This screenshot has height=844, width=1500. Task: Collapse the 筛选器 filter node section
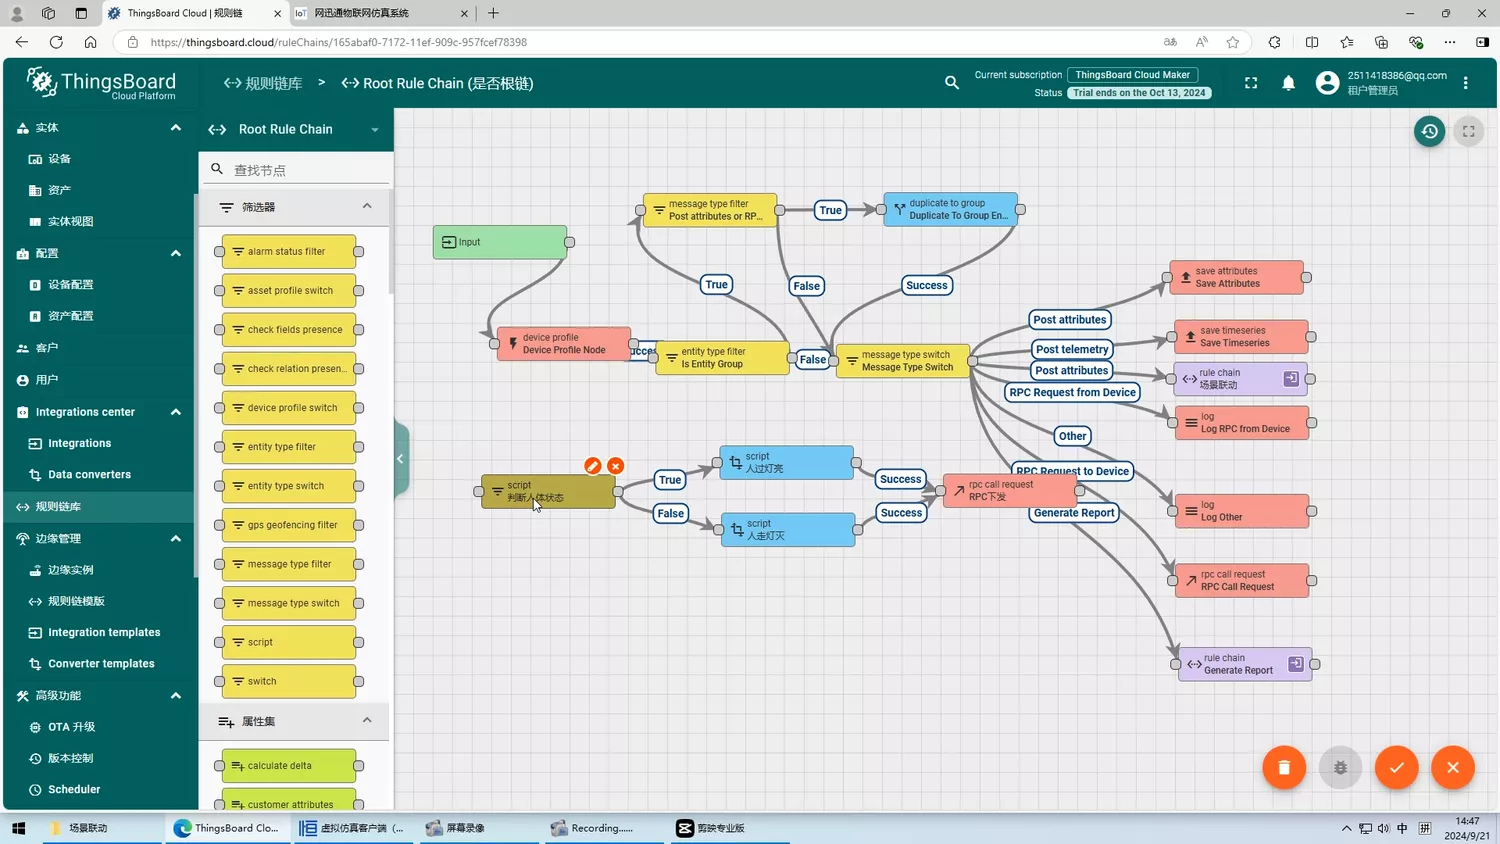pyautogui.click(x=367, y=206)
